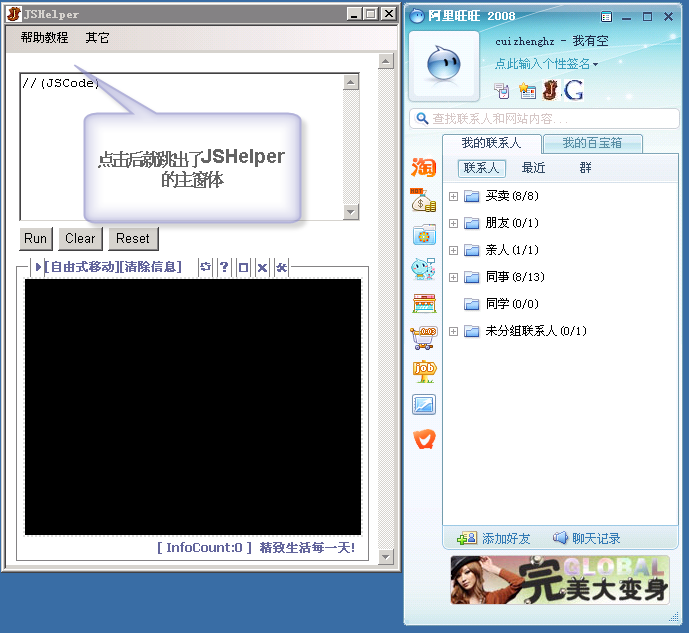Click the 我有空 status text

pos(591,41)
